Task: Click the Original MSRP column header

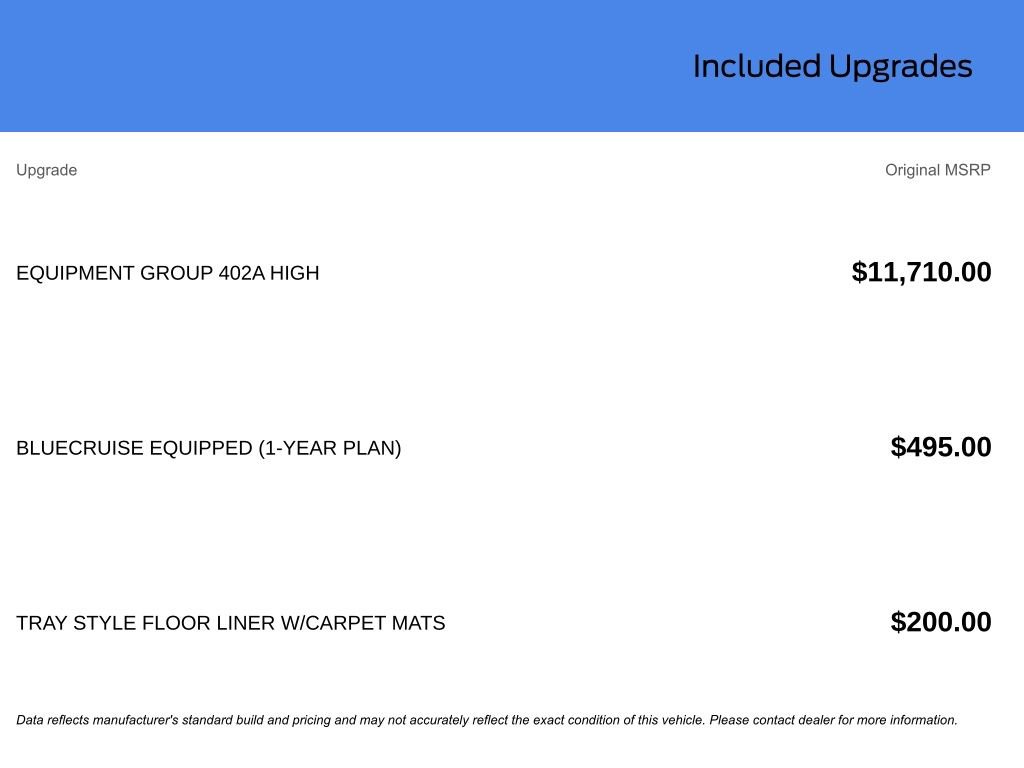Action: click(937, 170)
